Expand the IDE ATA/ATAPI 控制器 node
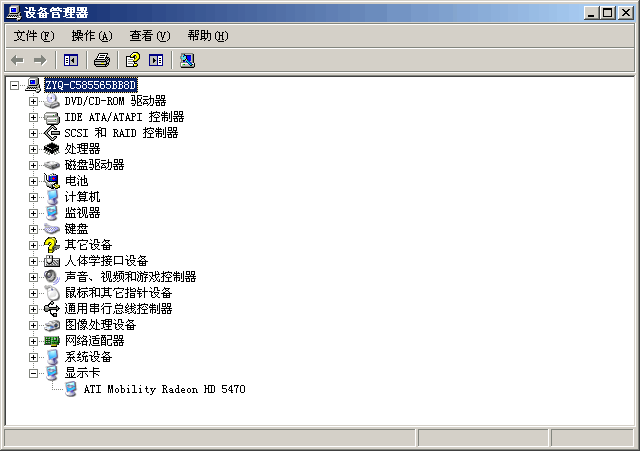Viewport: 640px width, 451px height. coord(33,118)
